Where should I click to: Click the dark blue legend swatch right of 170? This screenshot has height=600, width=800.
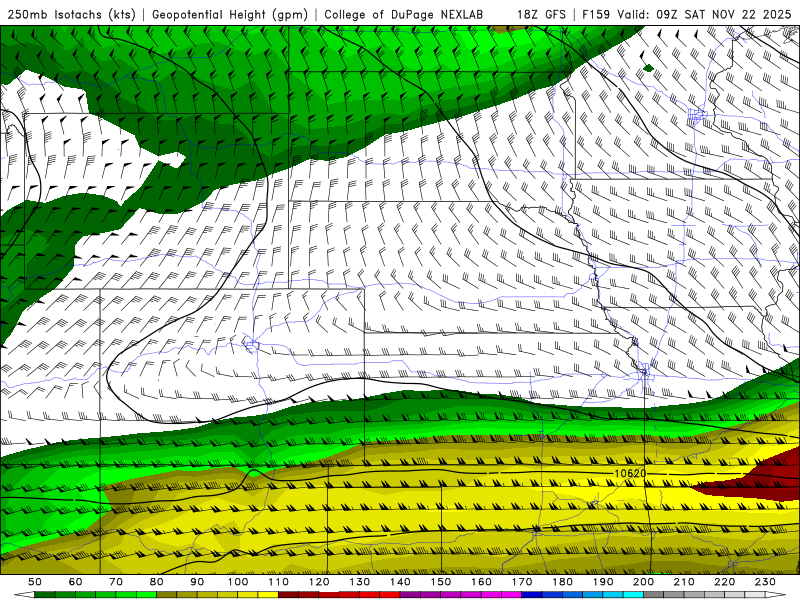[532, 595]
